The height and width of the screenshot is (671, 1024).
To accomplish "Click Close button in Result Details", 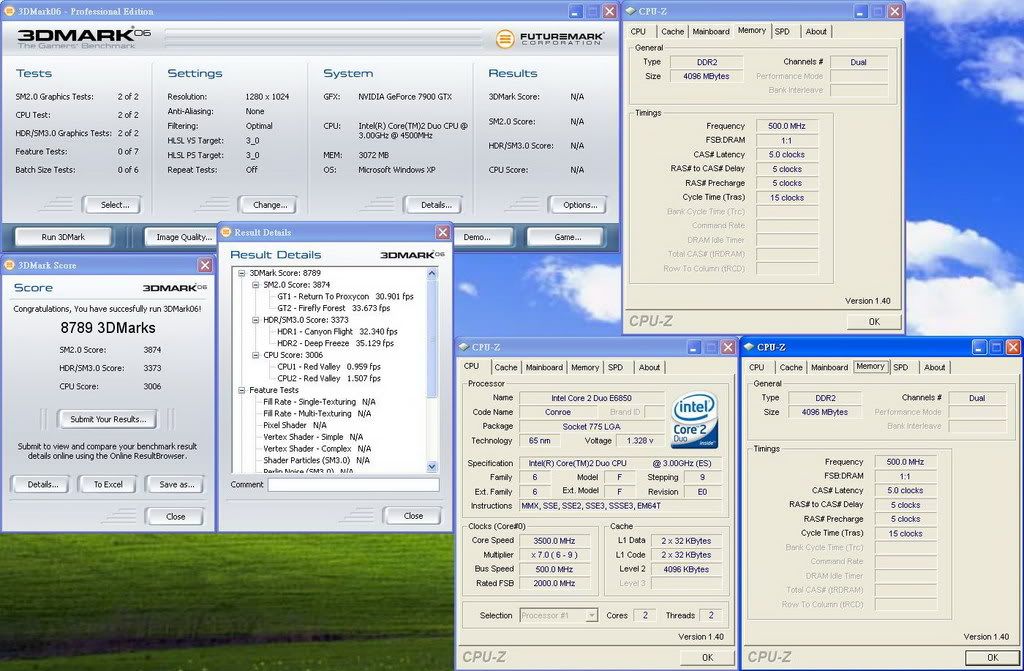I will [x=413, y=516].
